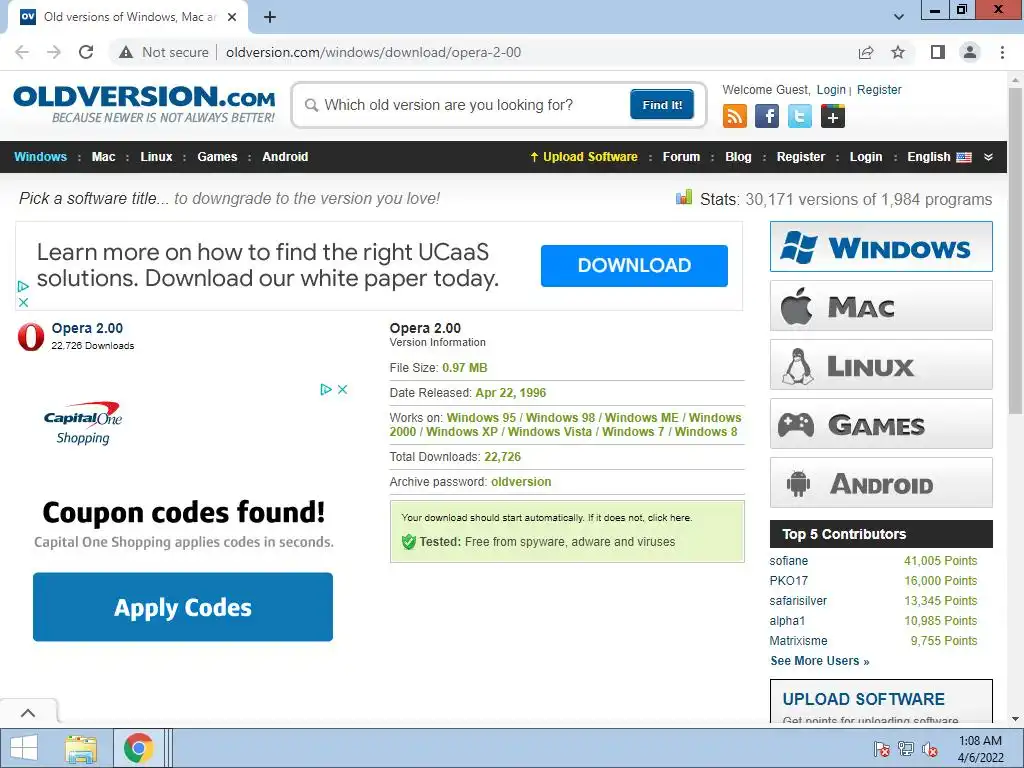This screenshot has height=768, width=1024.
Task: Select Linux in the nav bar
Action: point(156,157)
